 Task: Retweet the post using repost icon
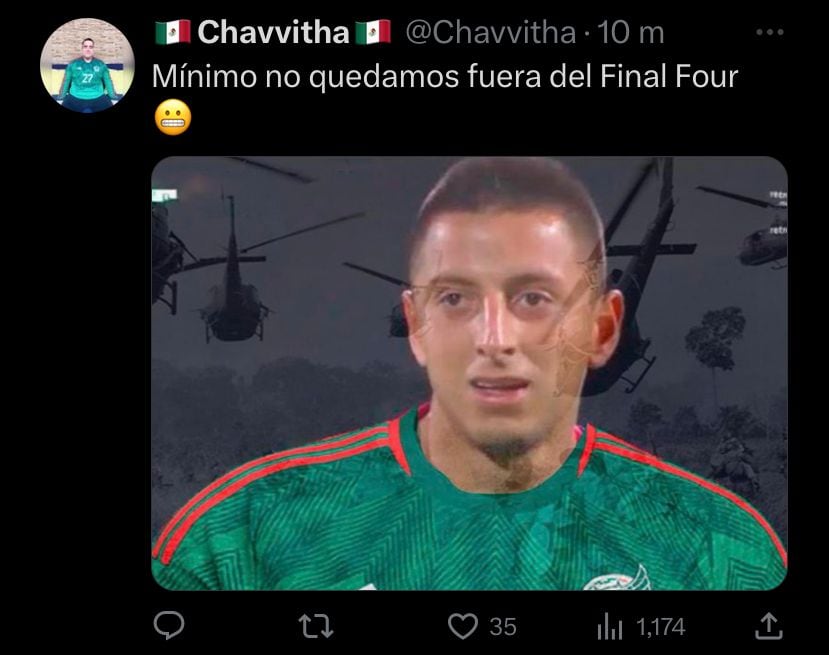click(316, 626)
